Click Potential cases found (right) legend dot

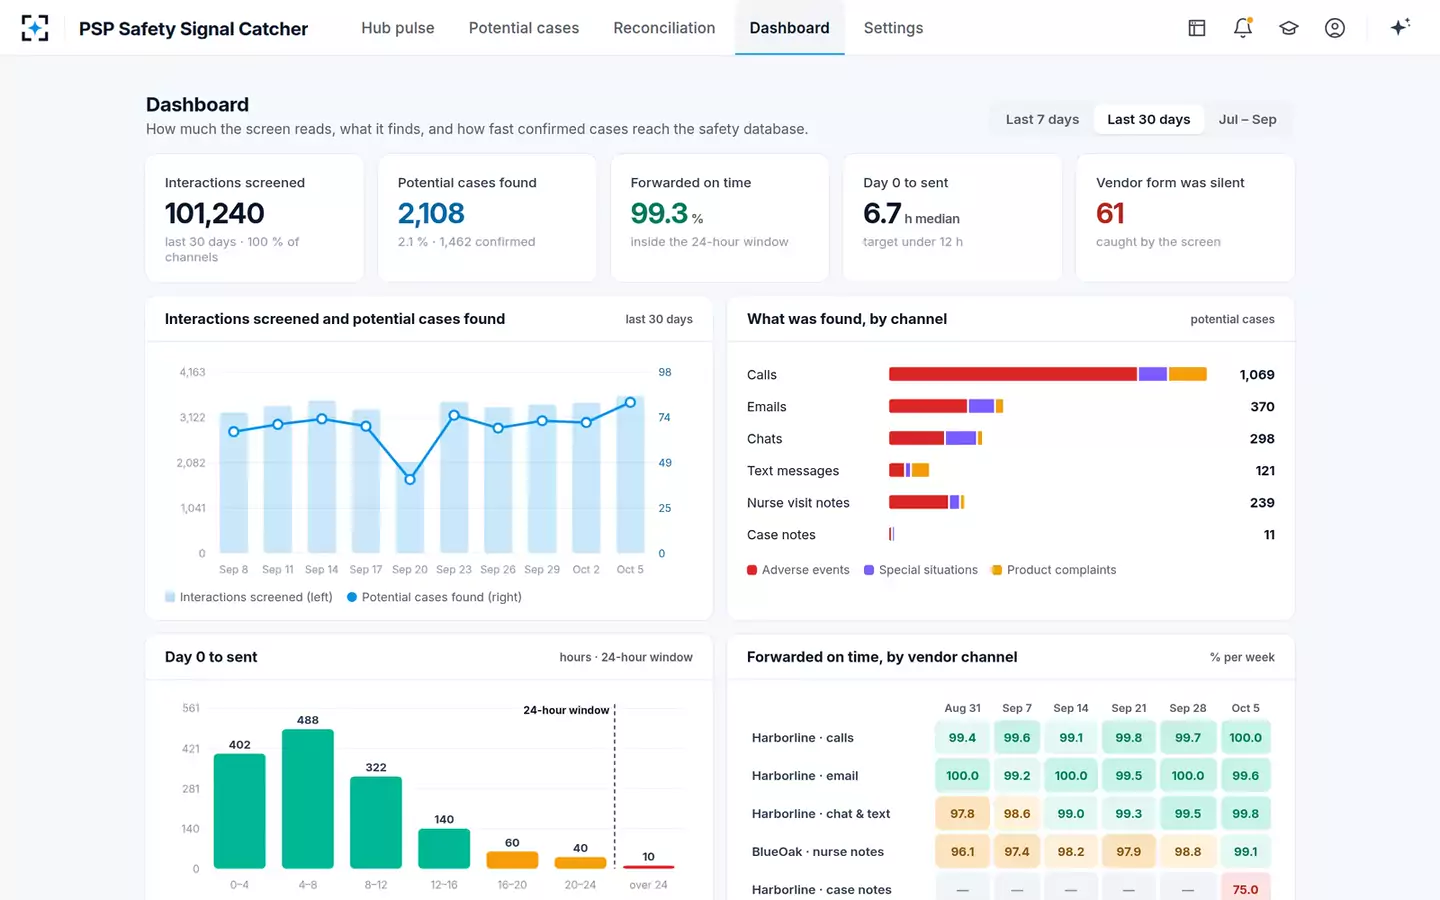352,597
